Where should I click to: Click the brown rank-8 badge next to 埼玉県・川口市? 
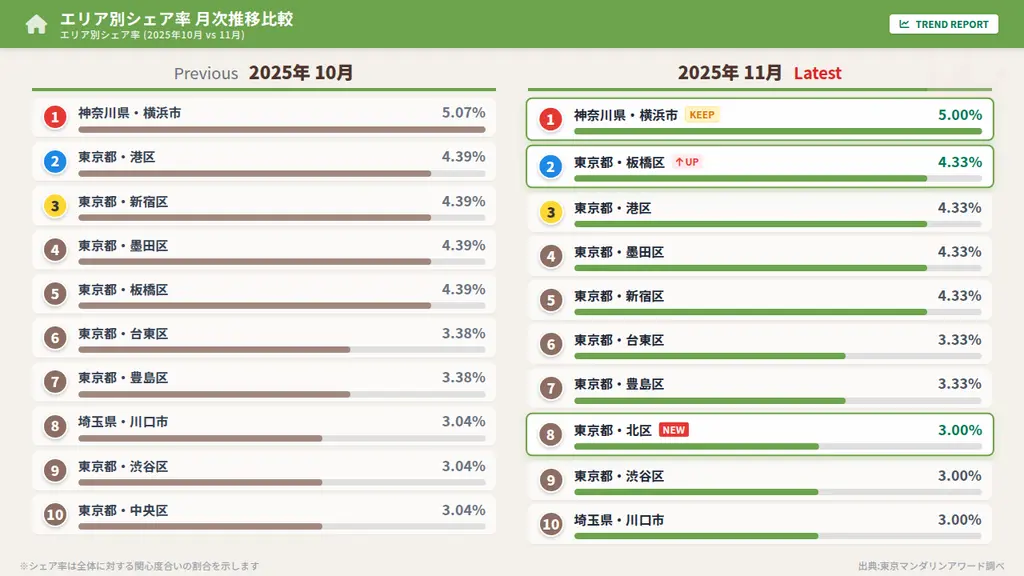(x=55, y=424)
